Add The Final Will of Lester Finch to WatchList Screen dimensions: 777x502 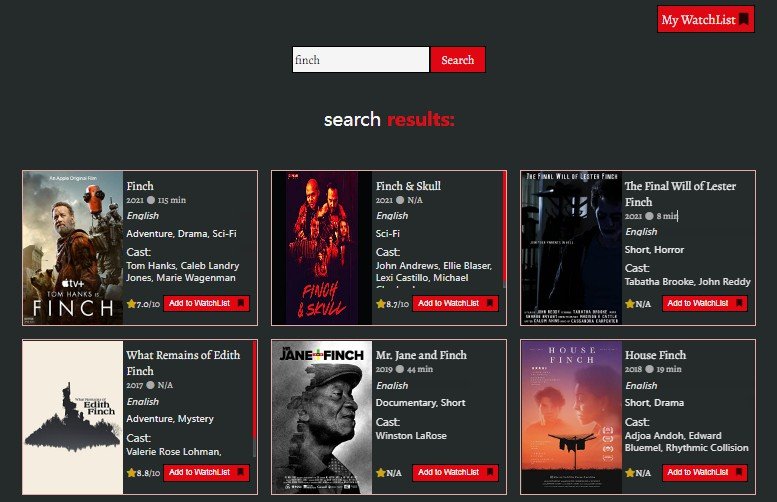pos(705,303)
